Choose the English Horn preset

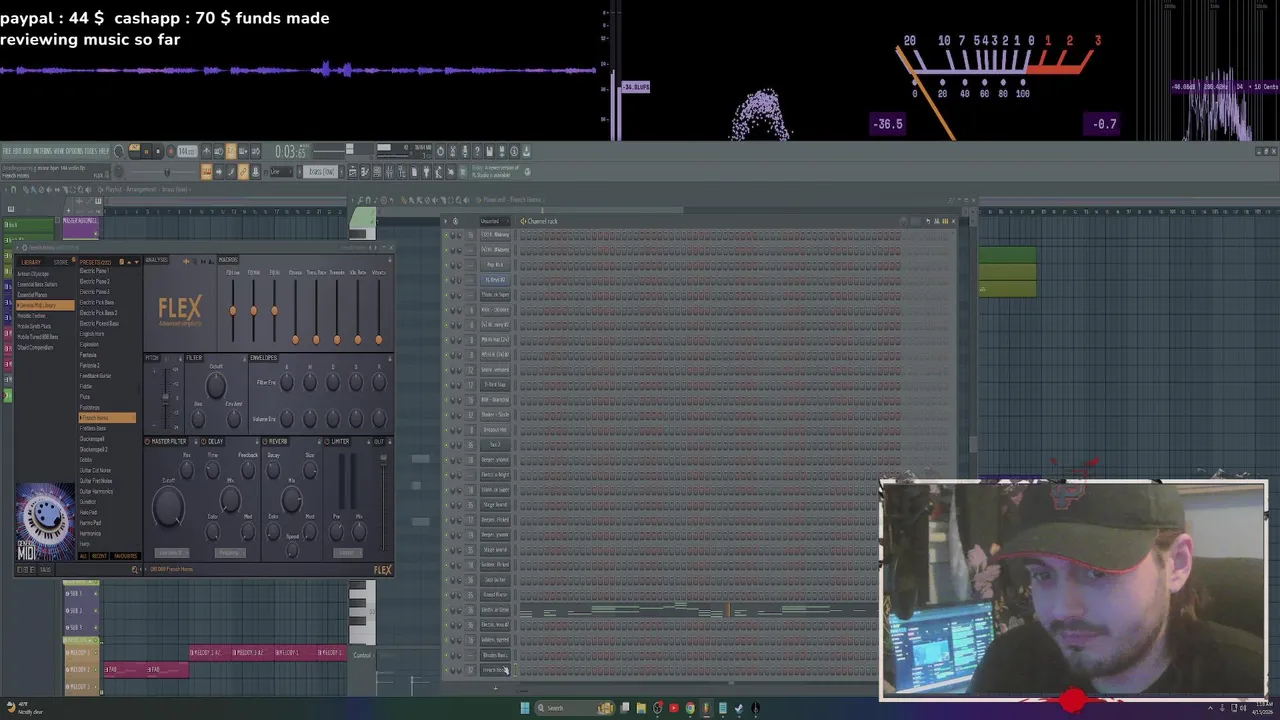click(92, 334)
